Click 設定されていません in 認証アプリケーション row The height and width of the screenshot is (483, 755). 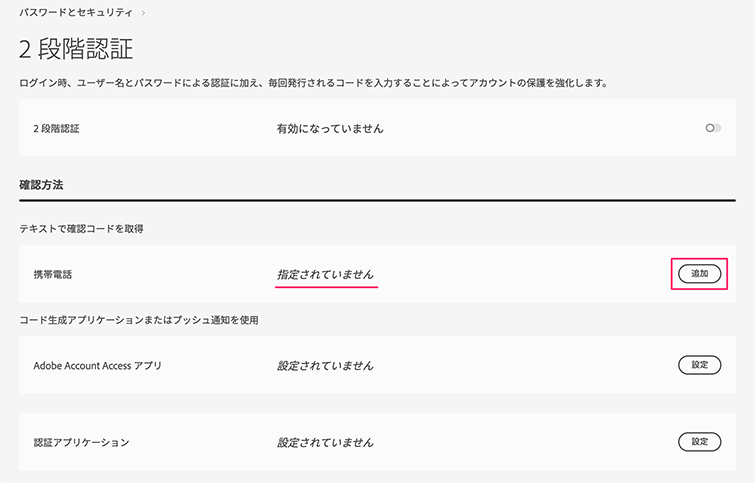point(325,441)
